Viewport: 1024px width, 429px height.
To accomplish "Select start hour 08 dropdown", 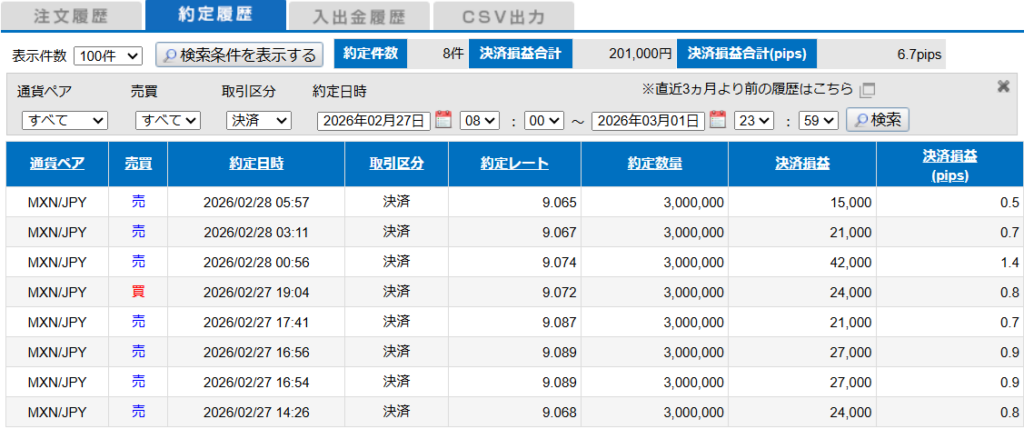I will 478,121.
